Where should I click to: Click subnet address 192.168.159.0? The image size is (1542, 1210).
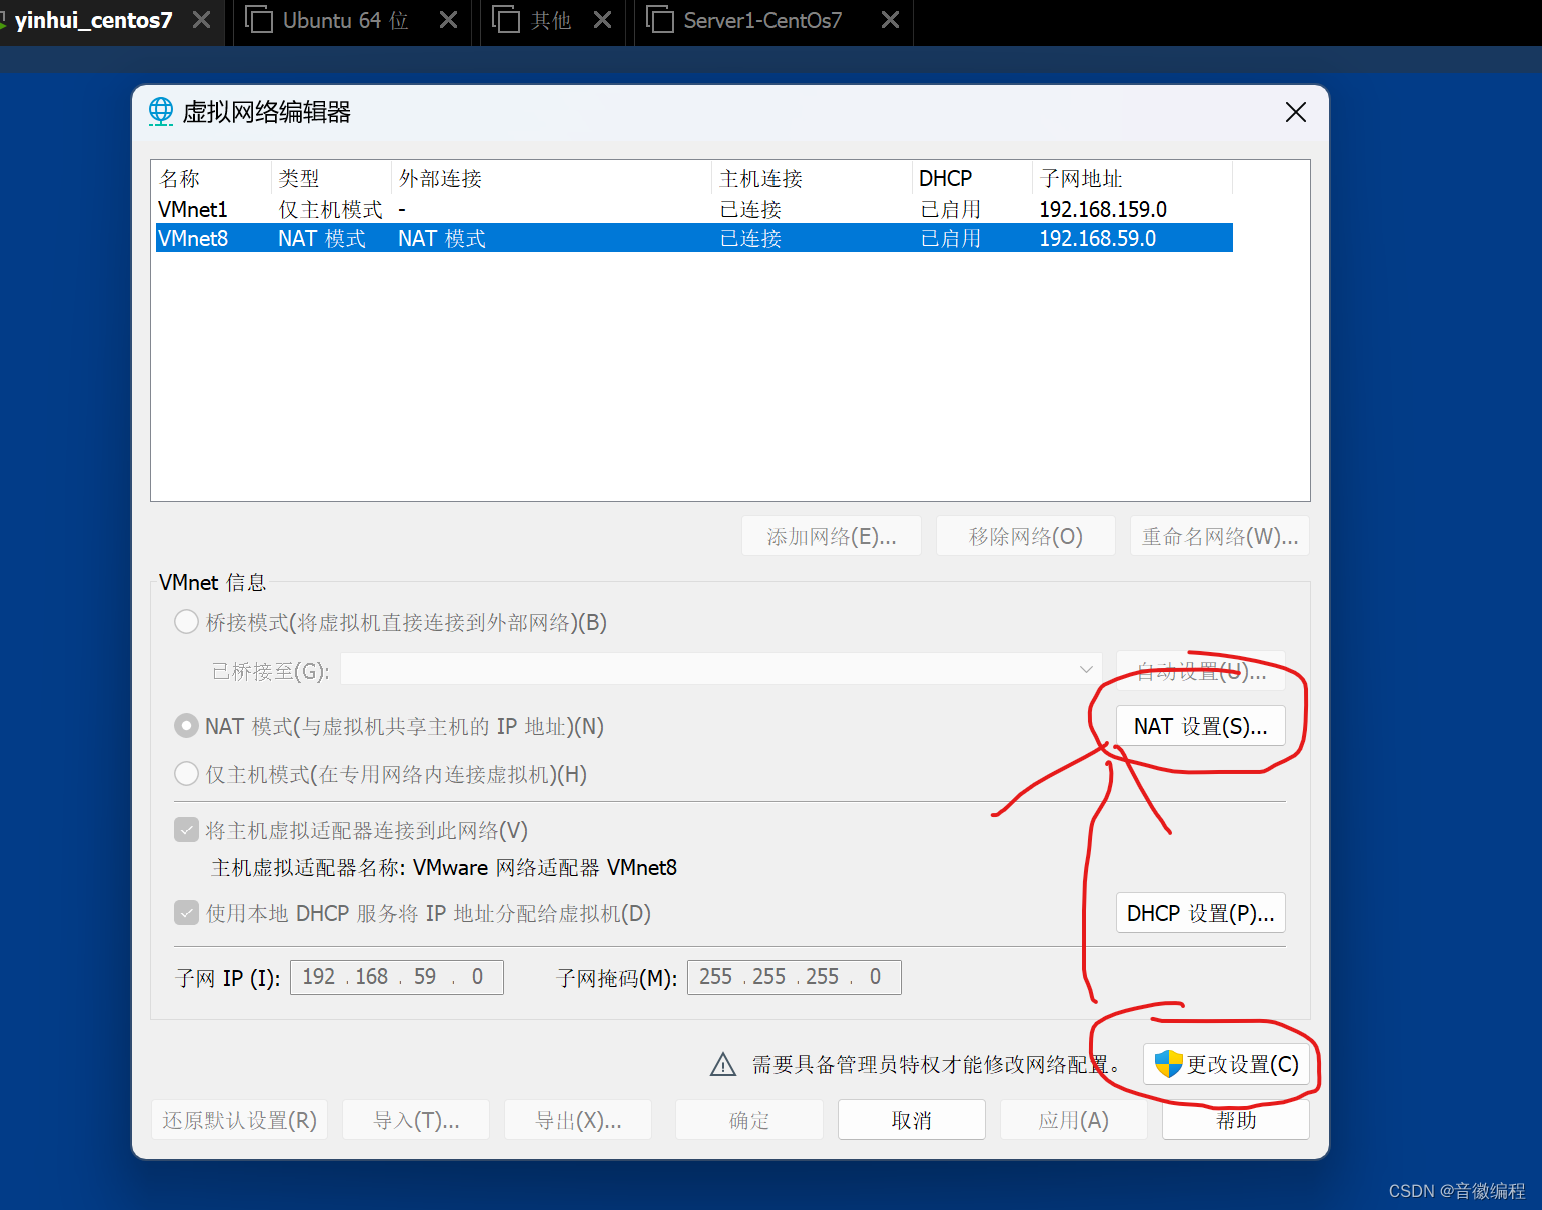1103,209
